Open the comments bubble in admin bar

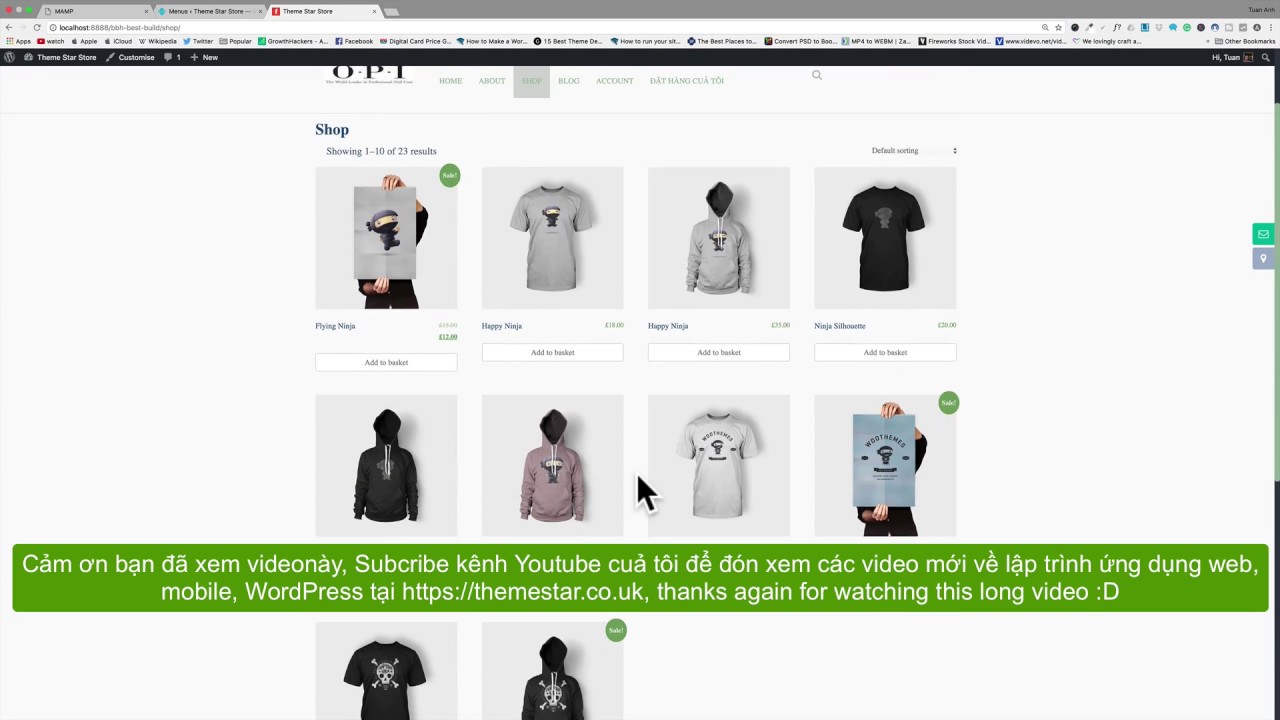pos(172,57)
